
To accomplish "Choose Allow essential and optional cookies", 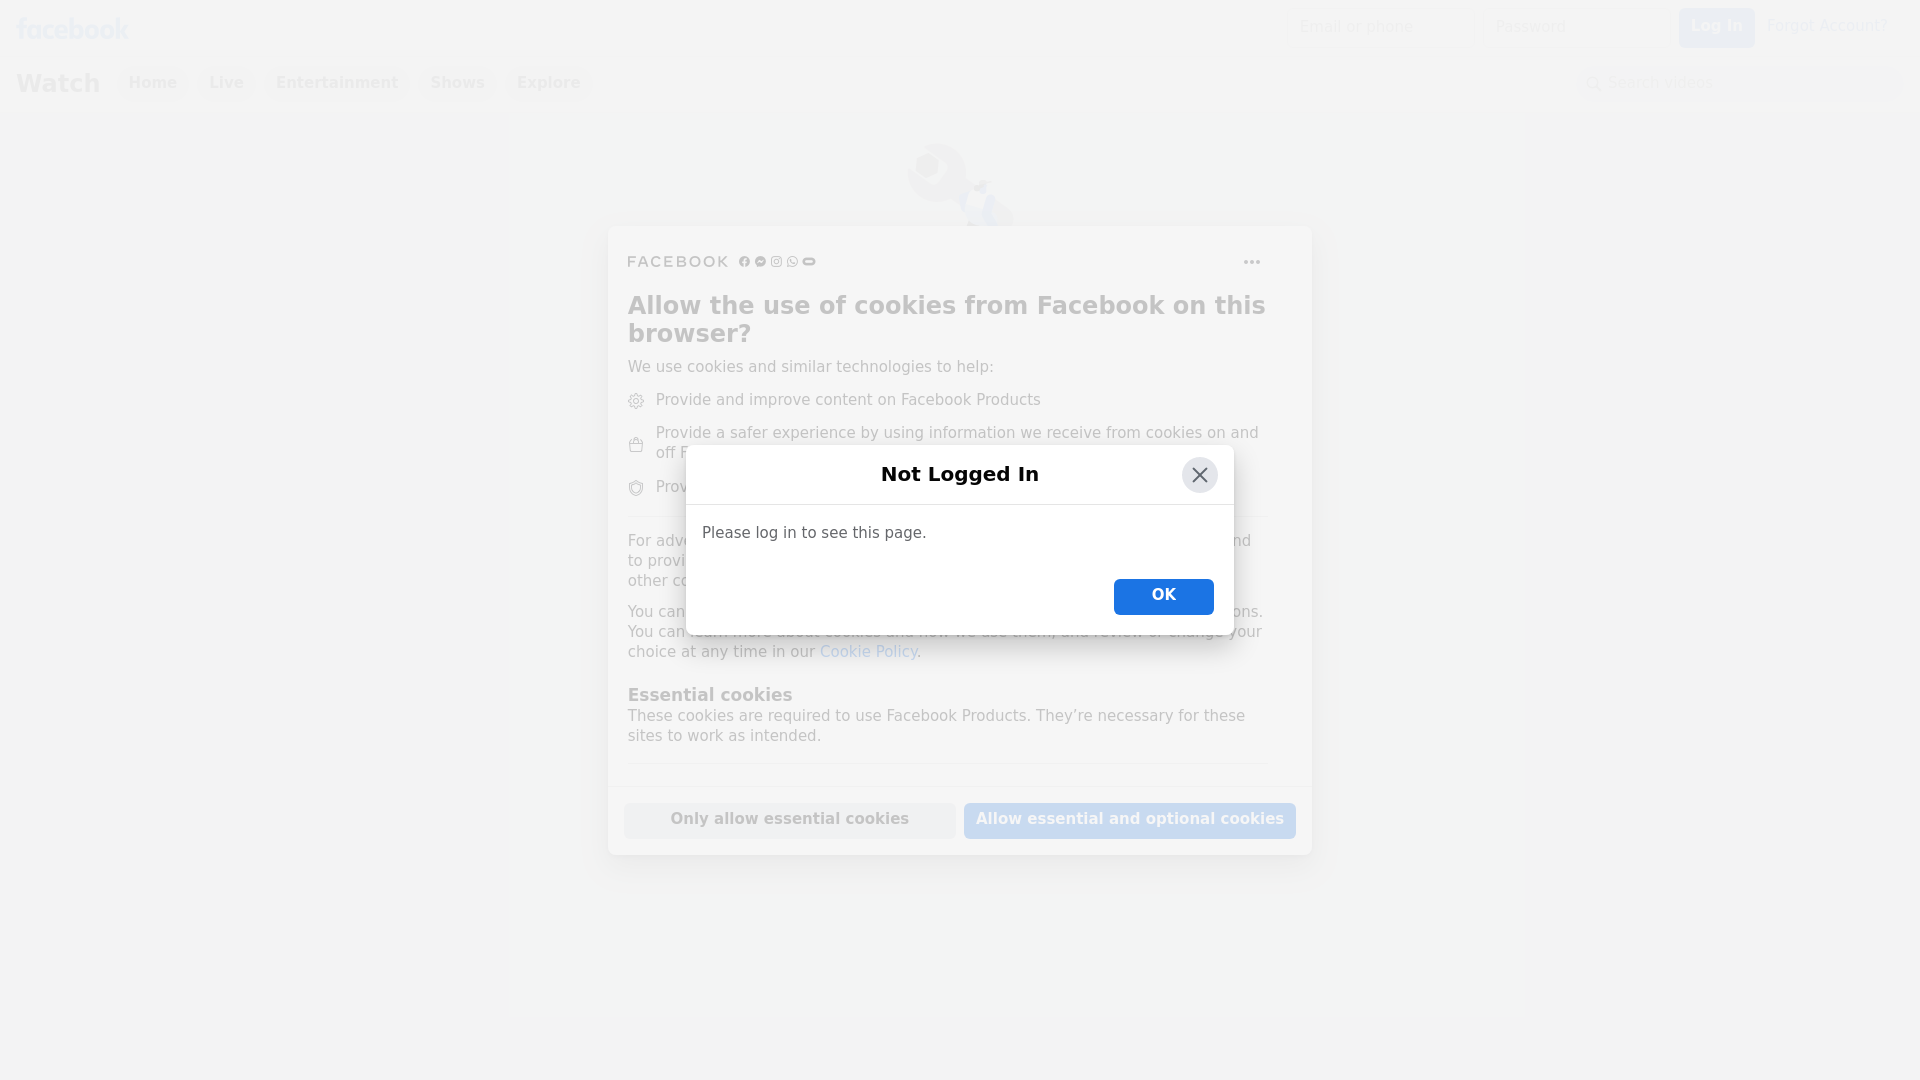I will (1129, 820).
